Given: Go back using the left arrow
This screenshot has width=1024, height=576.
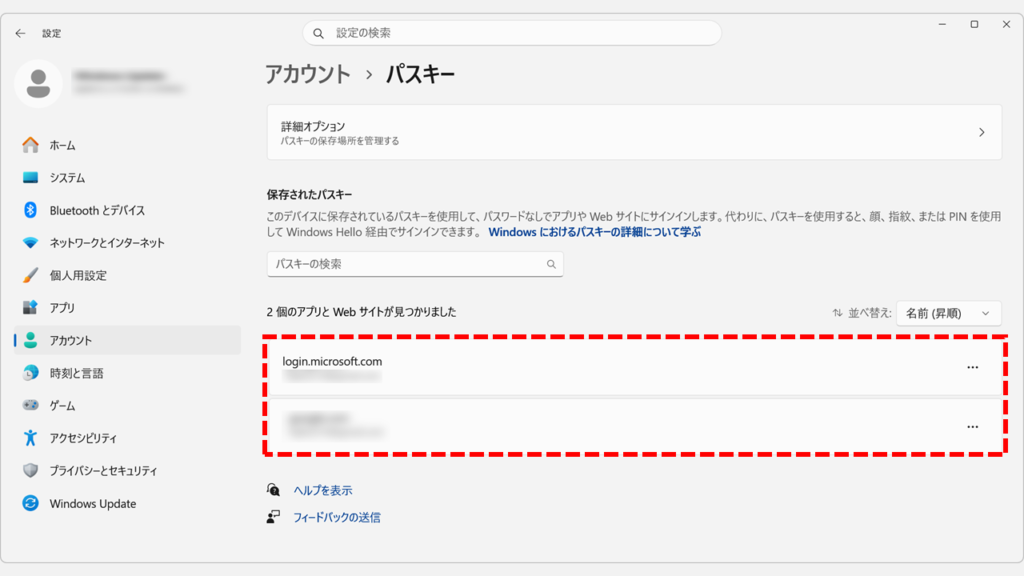Looking at the screenshot, I should point(20,33).
